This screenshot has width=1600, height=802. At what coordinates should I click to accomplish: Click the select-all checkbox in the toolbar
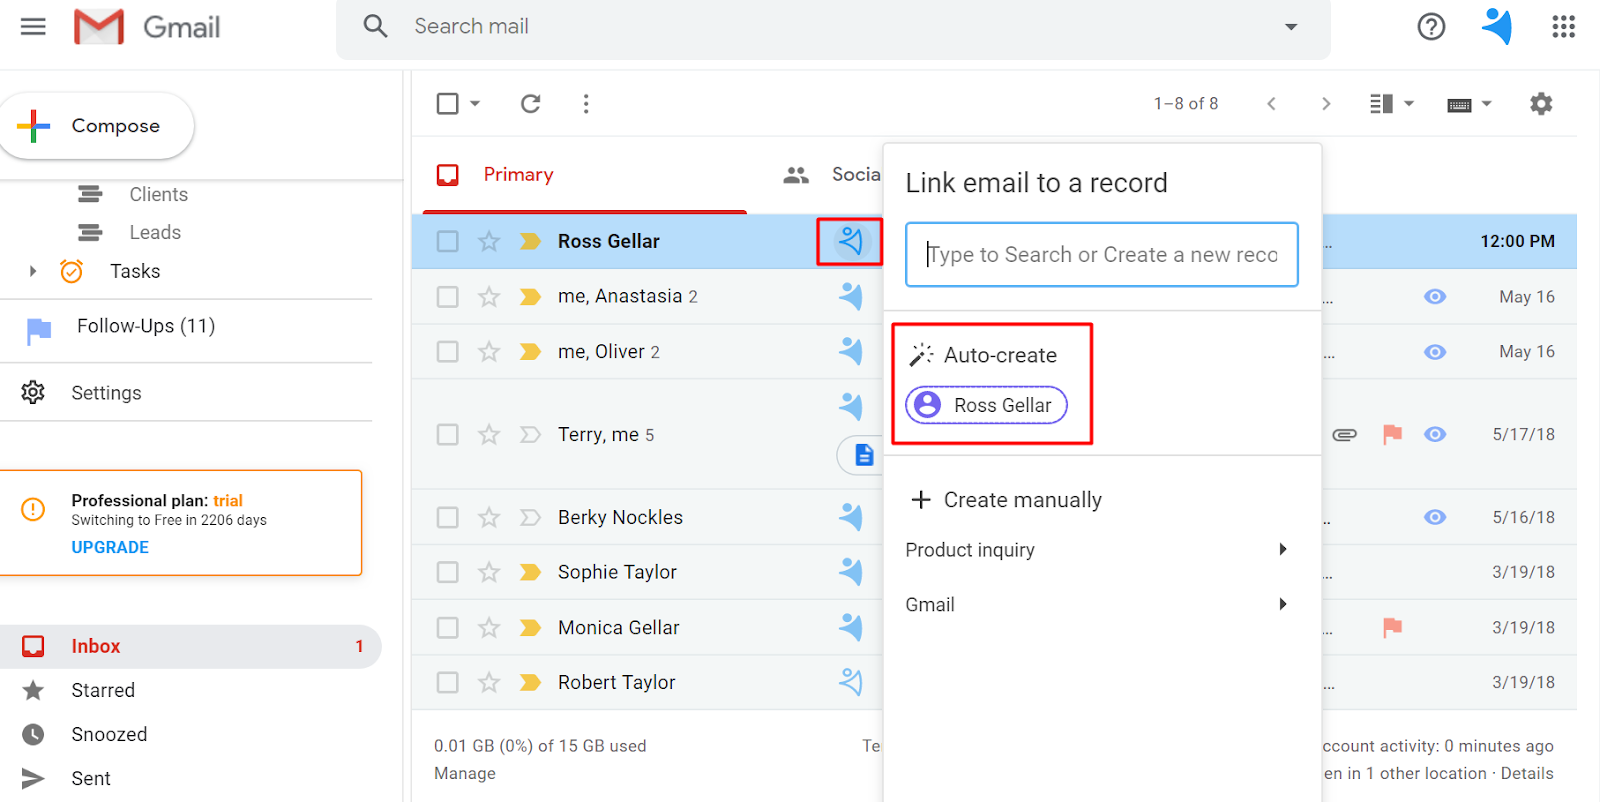[x=448, y=103]
